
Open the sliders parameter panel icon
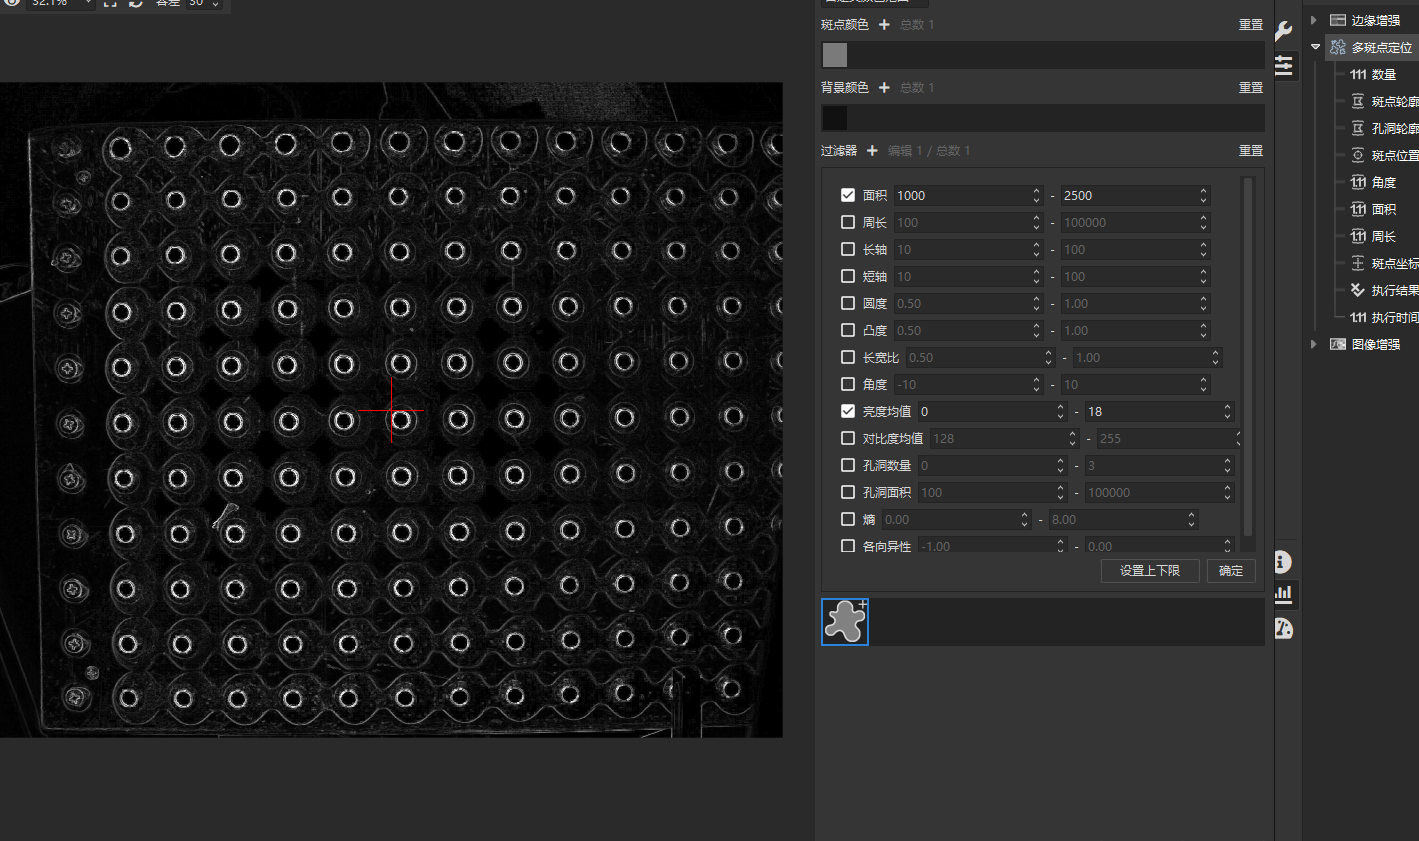tap(1284, 66)
